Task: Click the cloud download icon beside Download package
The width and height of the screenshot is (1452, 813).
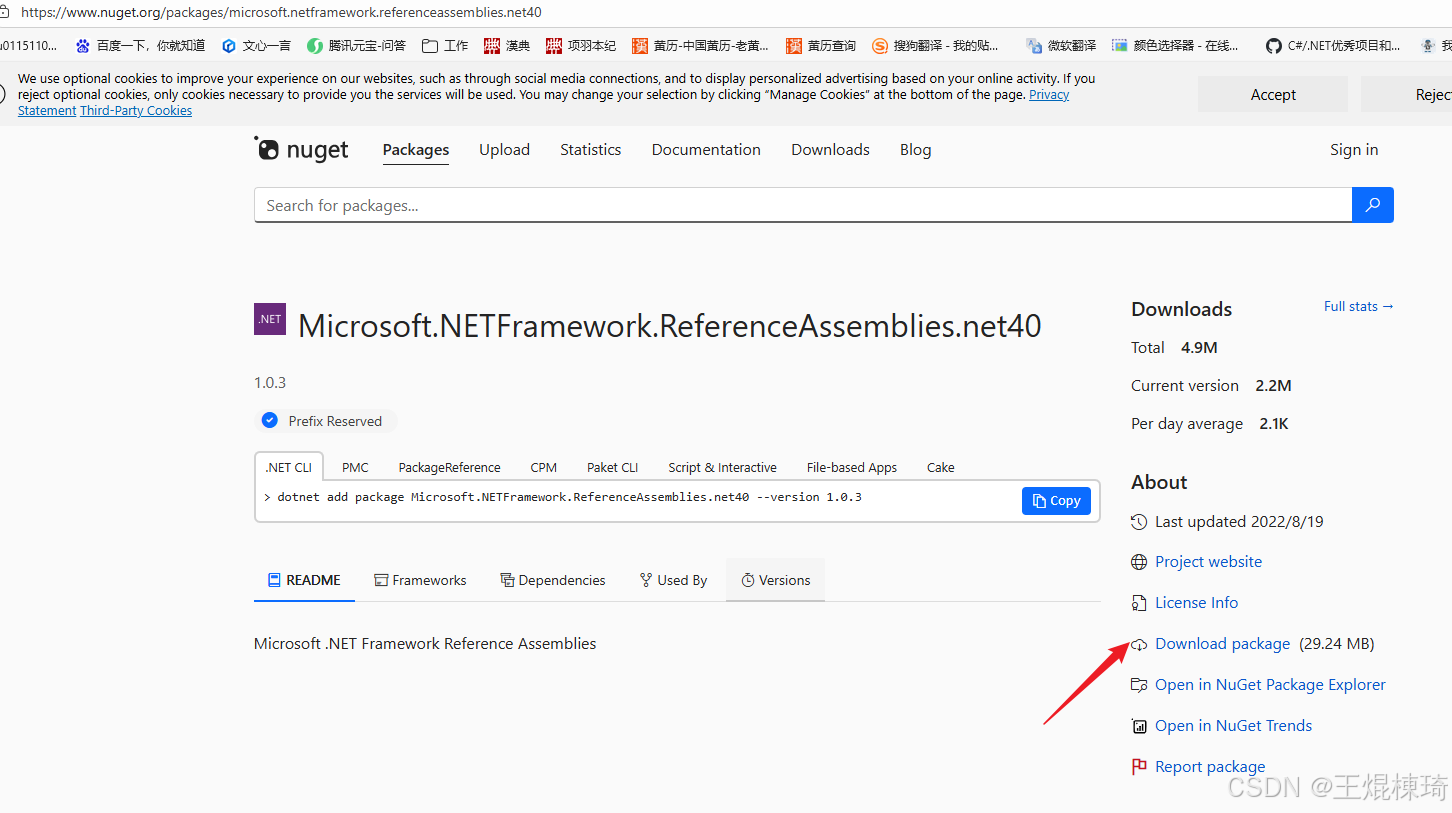Action: click(x=1138, y=644)
